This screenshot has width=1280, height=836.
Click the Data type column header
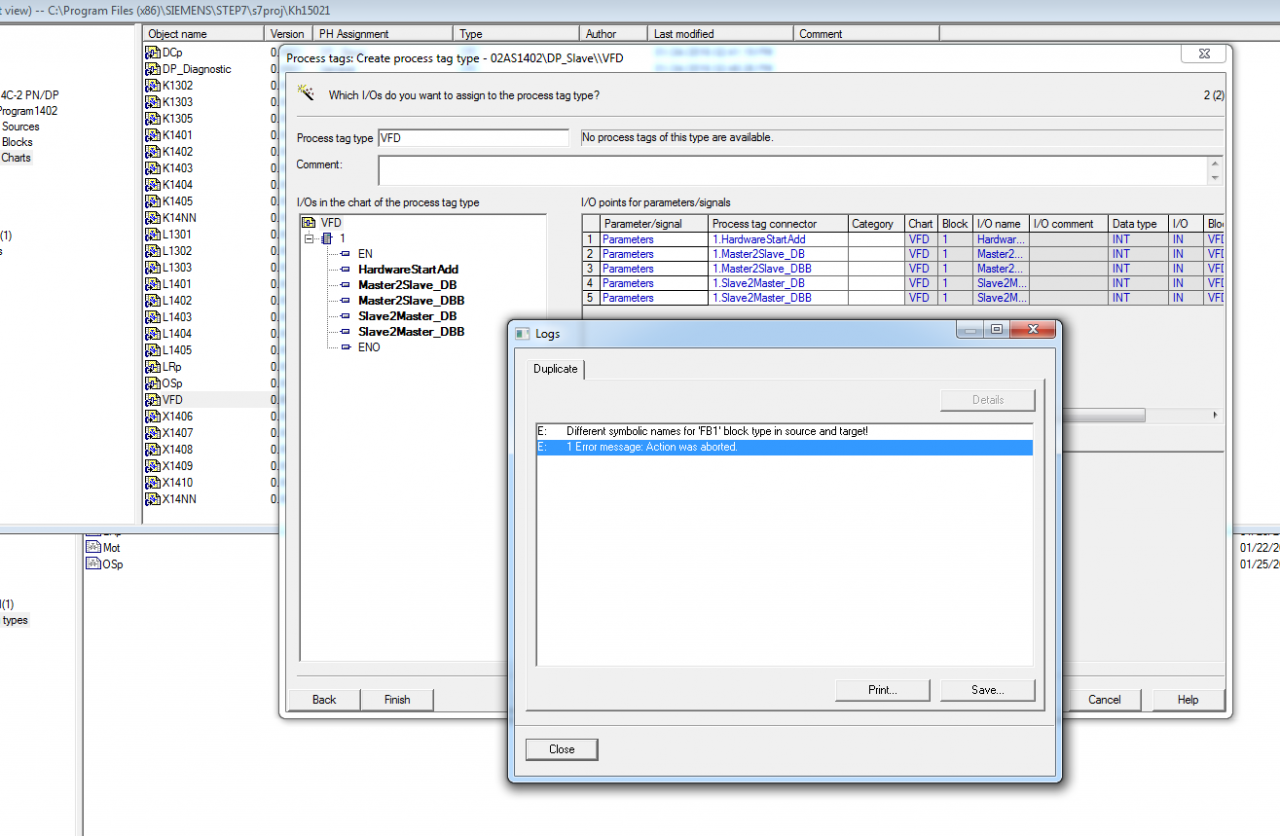click(1139, 224)
